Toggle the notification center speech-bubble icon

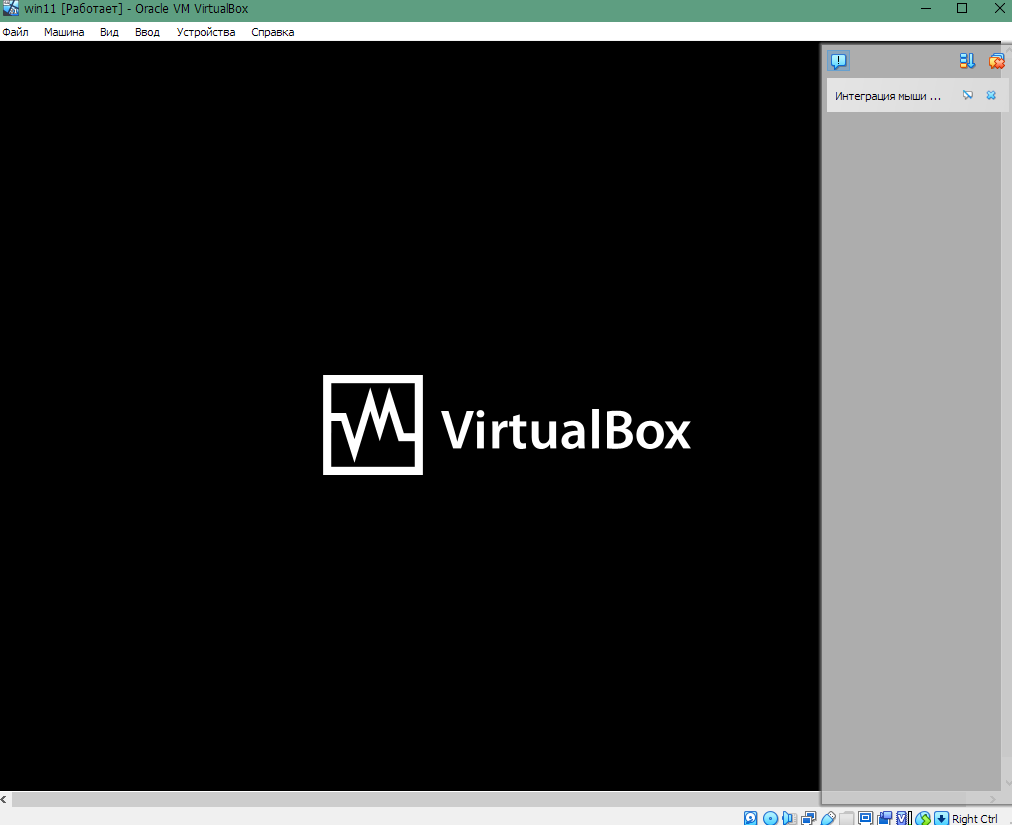coord(838,61)
